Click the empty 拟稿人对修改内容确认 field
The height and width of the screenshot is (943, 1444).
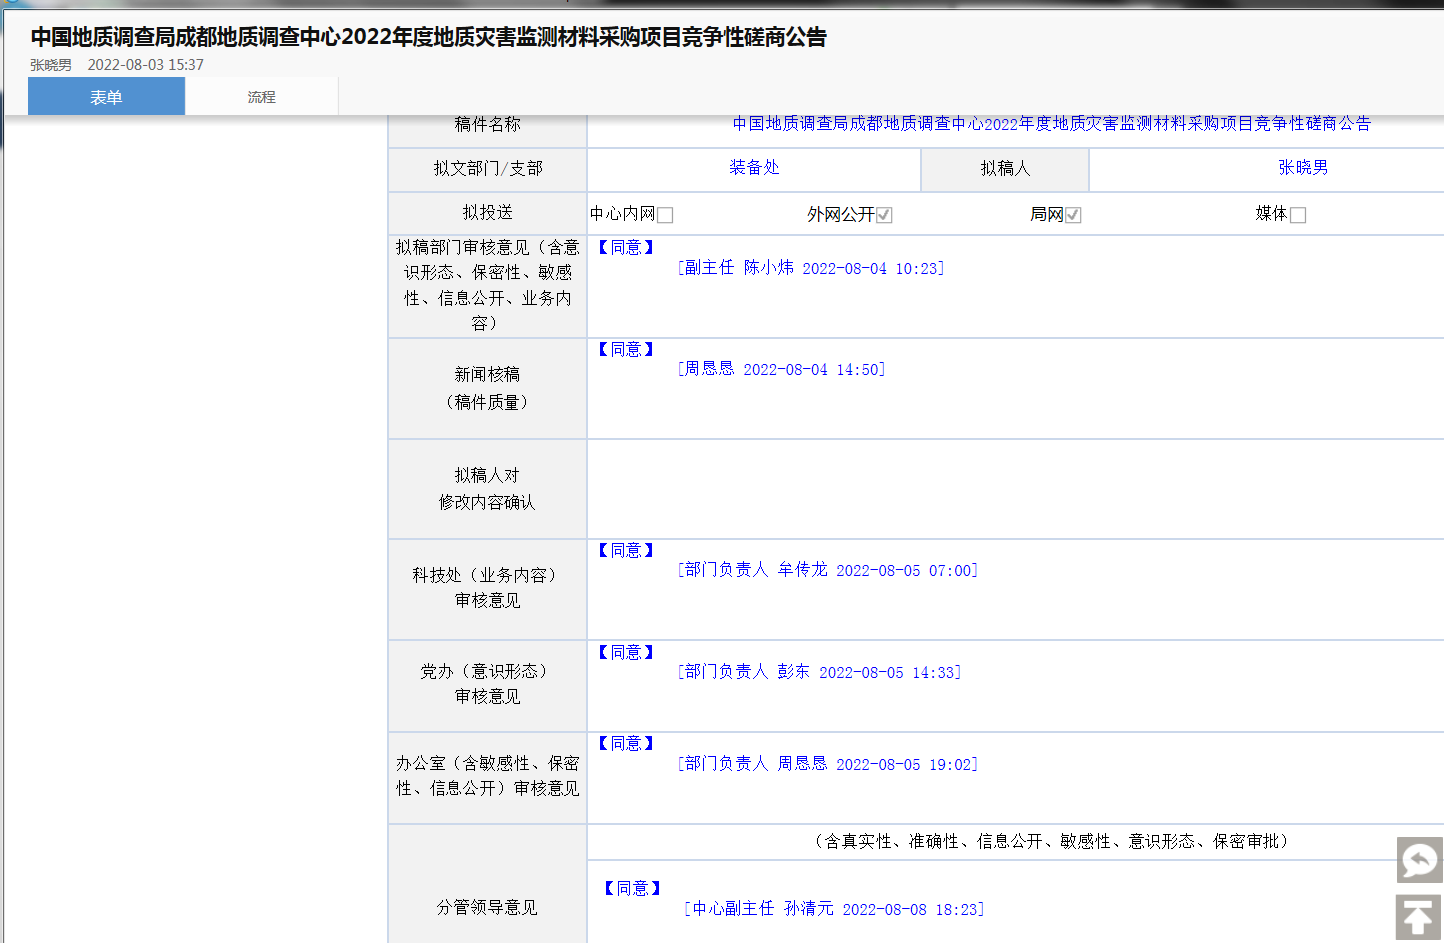coord(1015,489)
